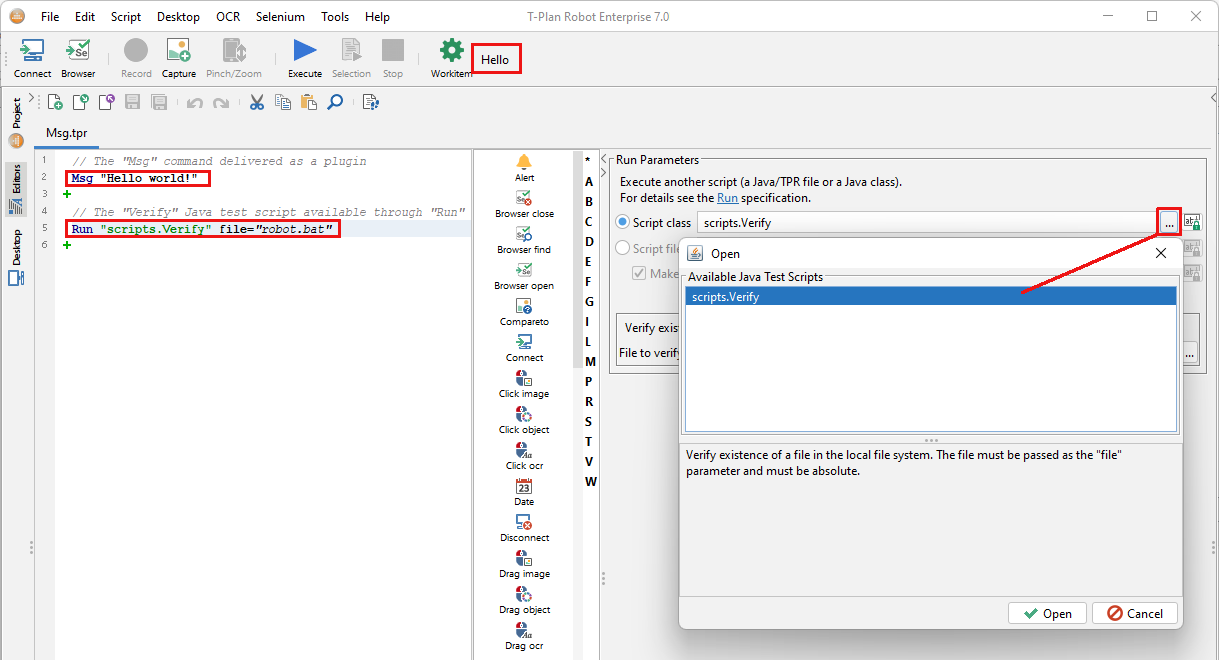Click the Capture screenshot icon
The image size is (1219, 660).
179,53
